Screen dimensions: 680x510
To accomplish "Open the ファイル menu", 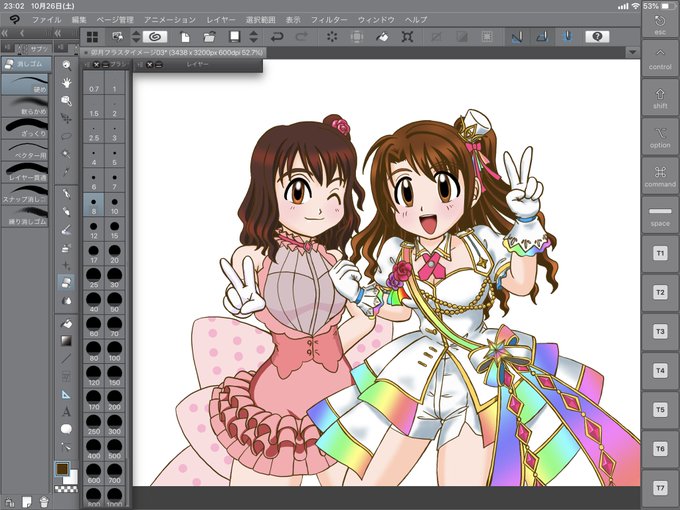I will 46,20.
